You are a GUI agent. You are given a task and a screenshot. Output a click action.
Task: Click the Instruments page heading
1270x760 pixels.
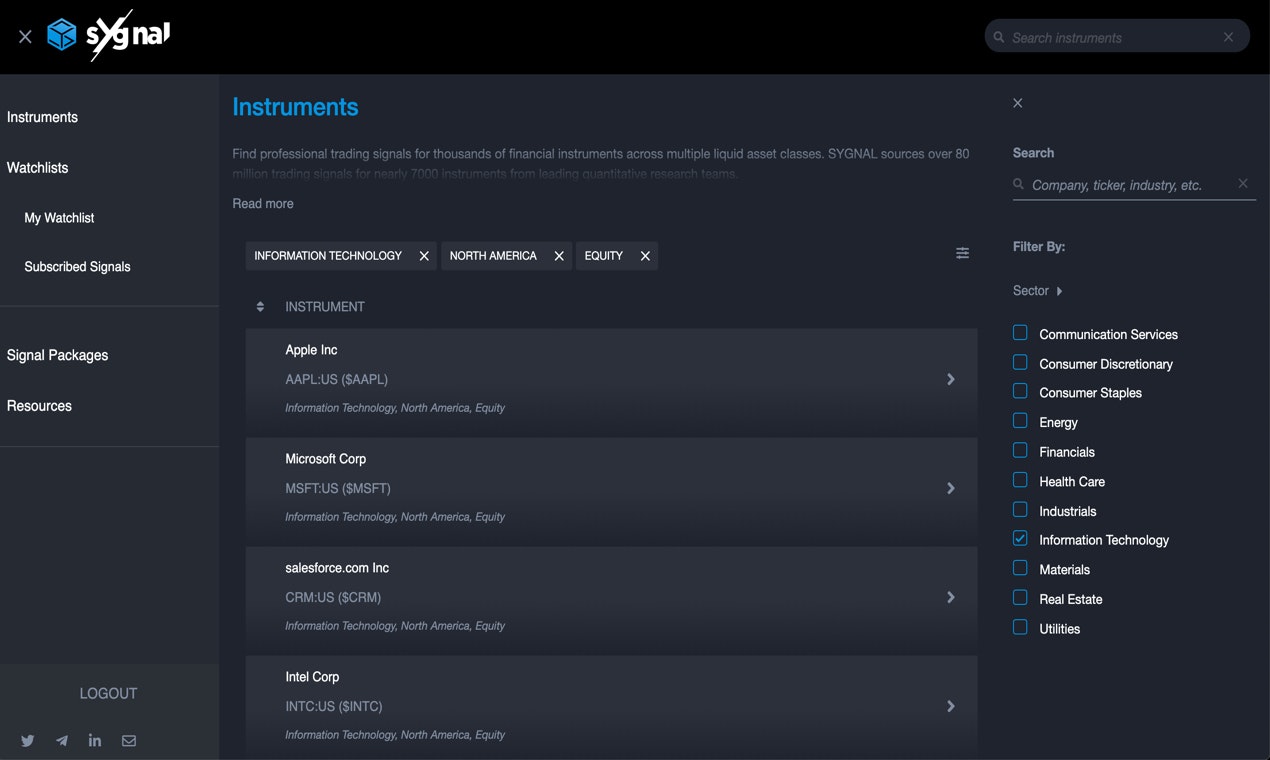pyautogui.click(x=295, y=107)
